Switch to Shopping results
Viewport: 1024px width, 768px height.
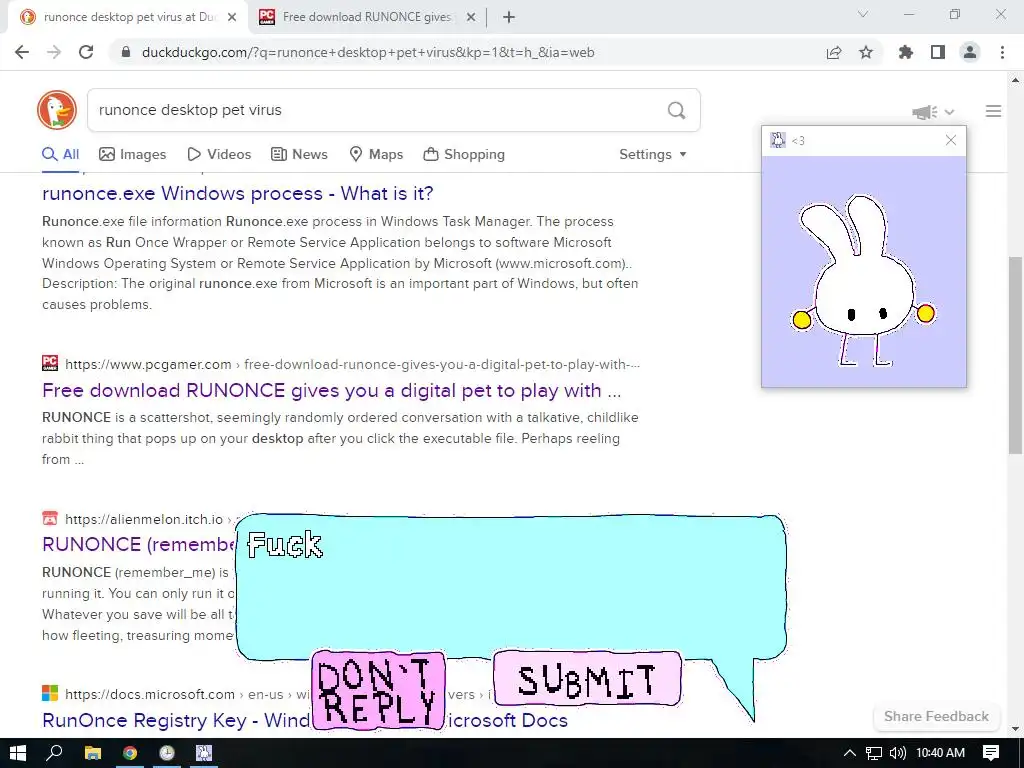click(x=464, y=155)
